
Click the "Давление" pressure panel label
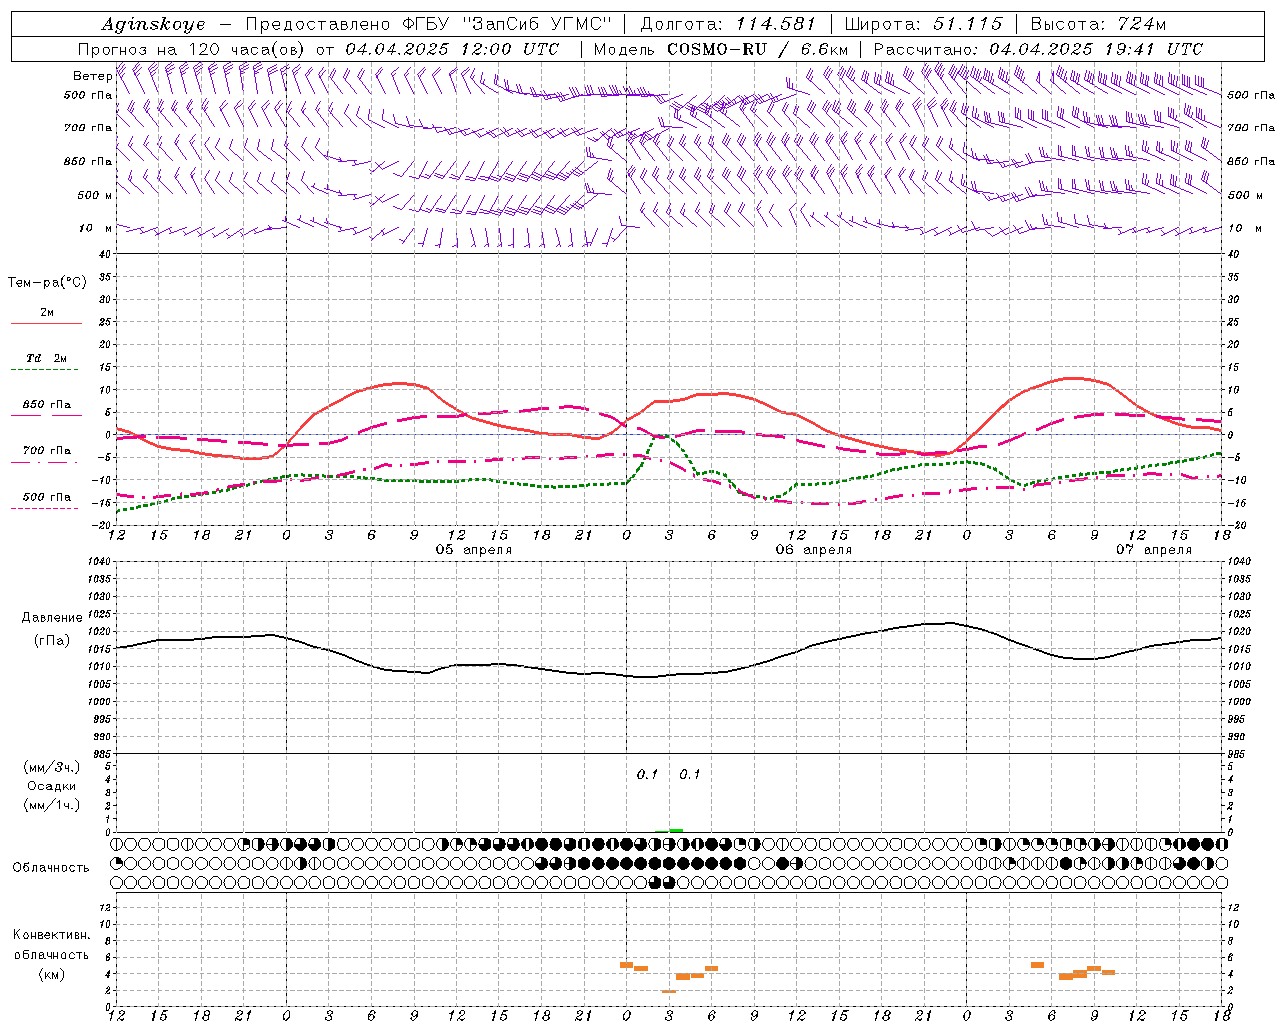[x=52, y=618]
